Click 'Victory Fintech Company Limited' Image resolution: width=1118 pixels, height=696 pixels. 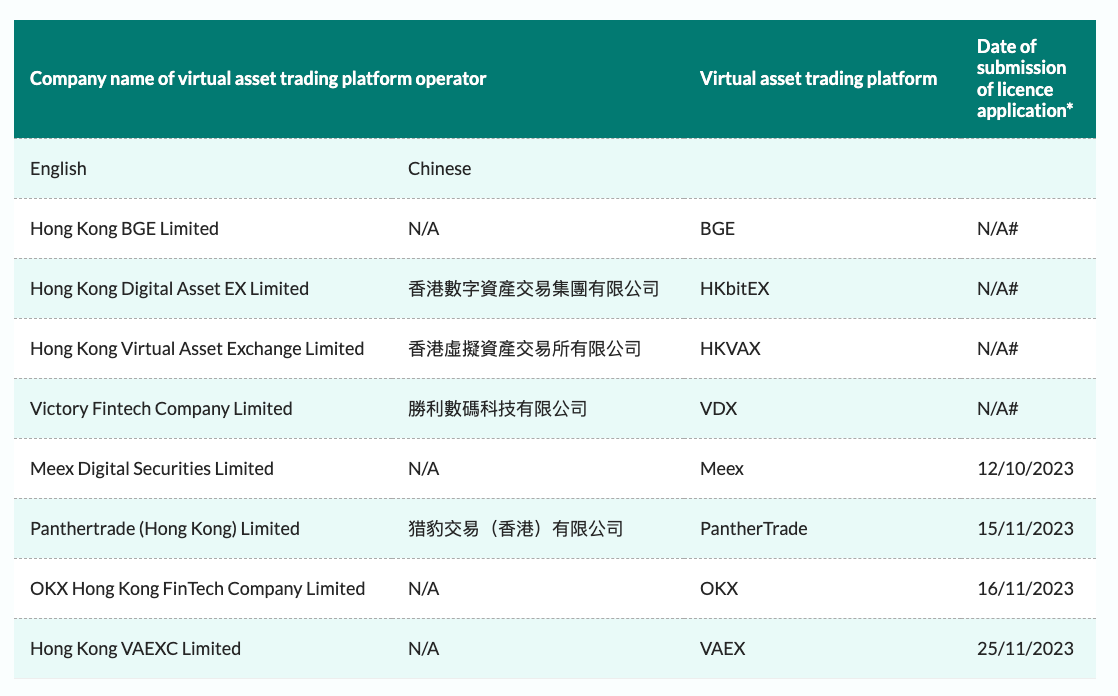(x=161, y=409)
